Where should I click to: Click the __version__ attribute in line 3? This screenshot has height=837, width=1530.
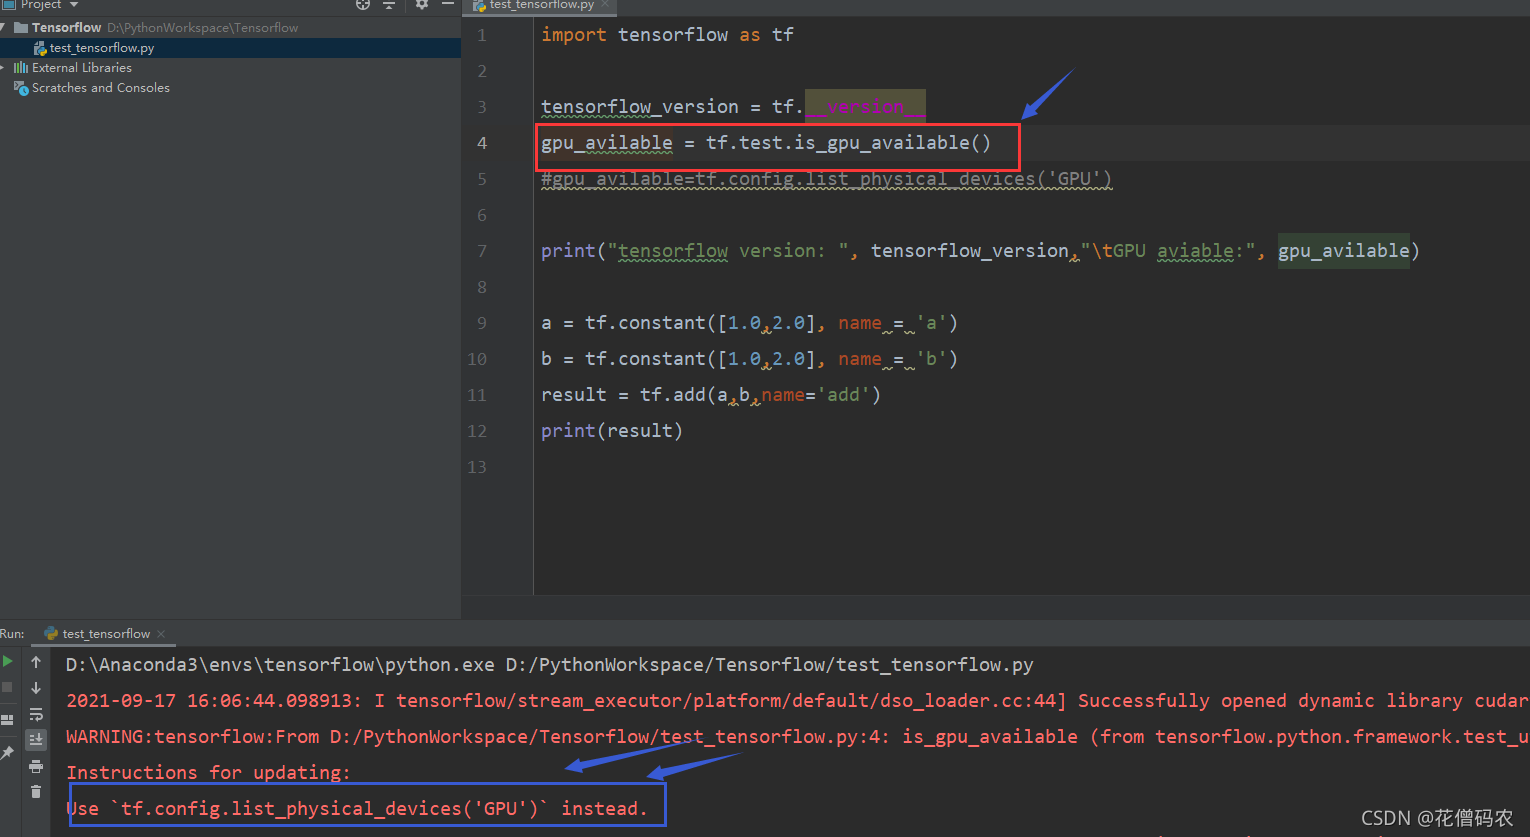[865, 107]
